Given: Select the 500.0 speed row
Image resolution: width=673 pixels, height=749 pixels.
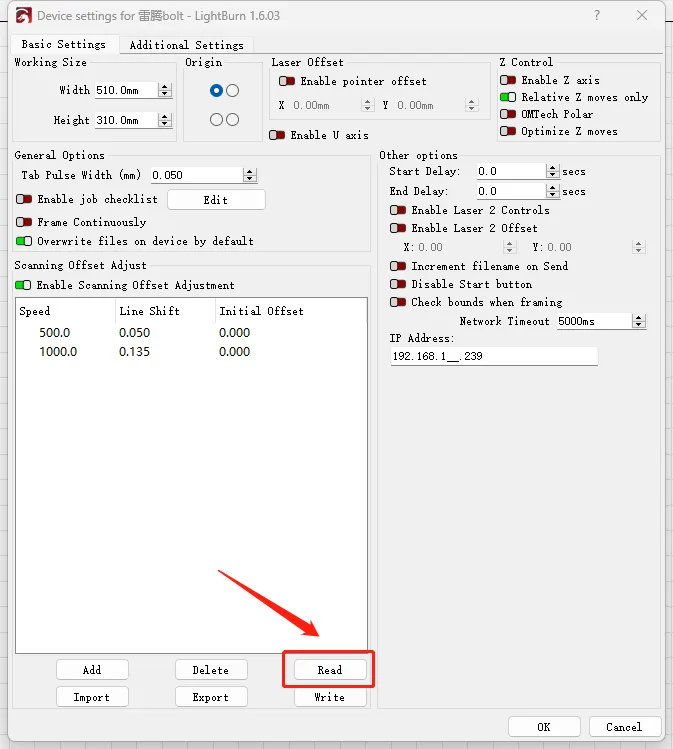Looking at the screenshot, I should tap(191, 332).
